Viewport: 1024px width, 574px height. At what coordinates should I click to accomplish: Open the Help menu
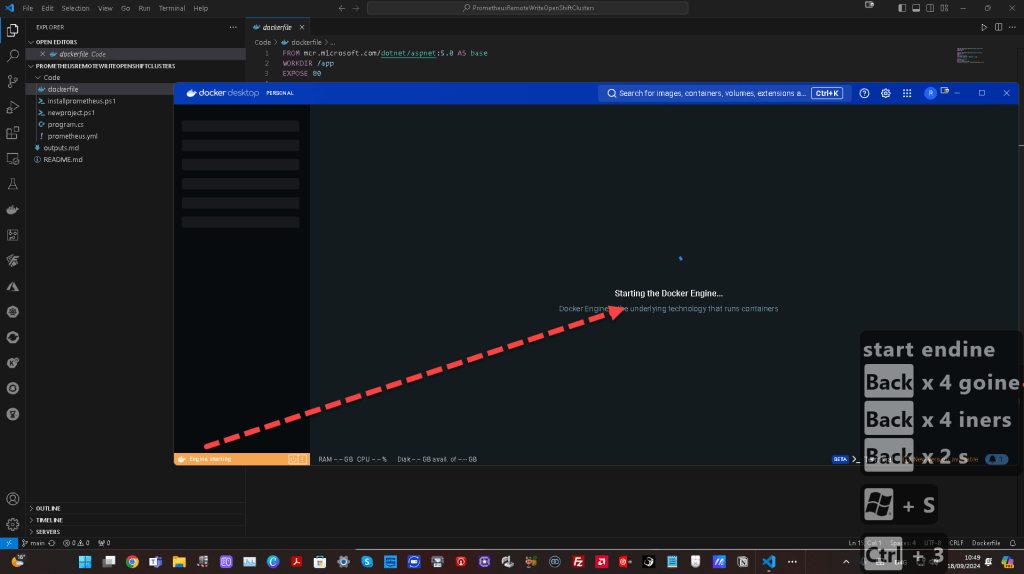pos(200,8)
